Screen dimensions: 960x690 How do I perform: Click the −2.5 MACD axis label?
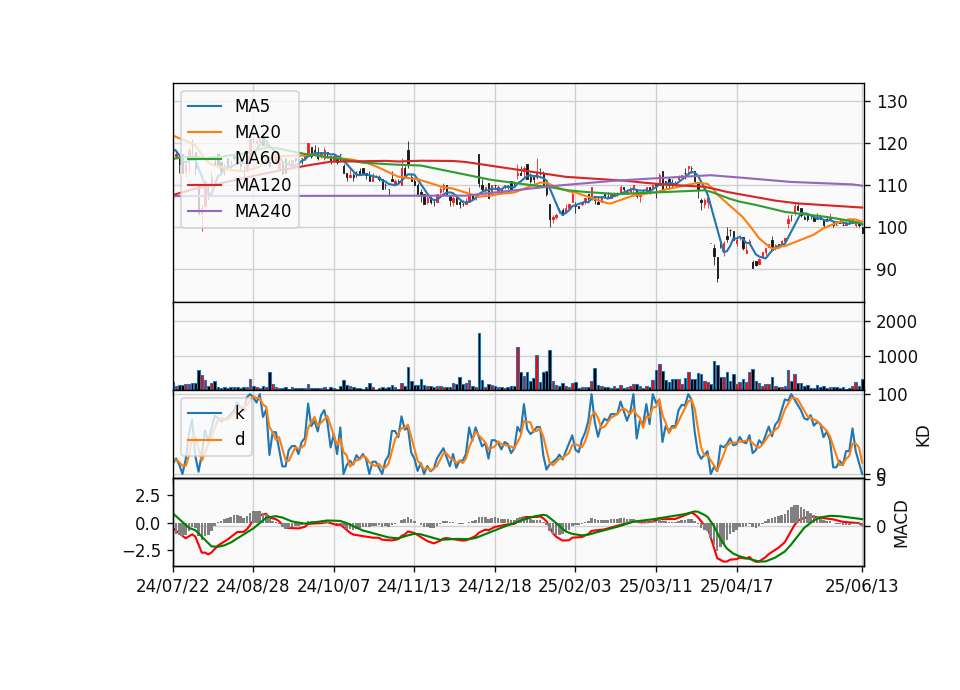[141, 551]
